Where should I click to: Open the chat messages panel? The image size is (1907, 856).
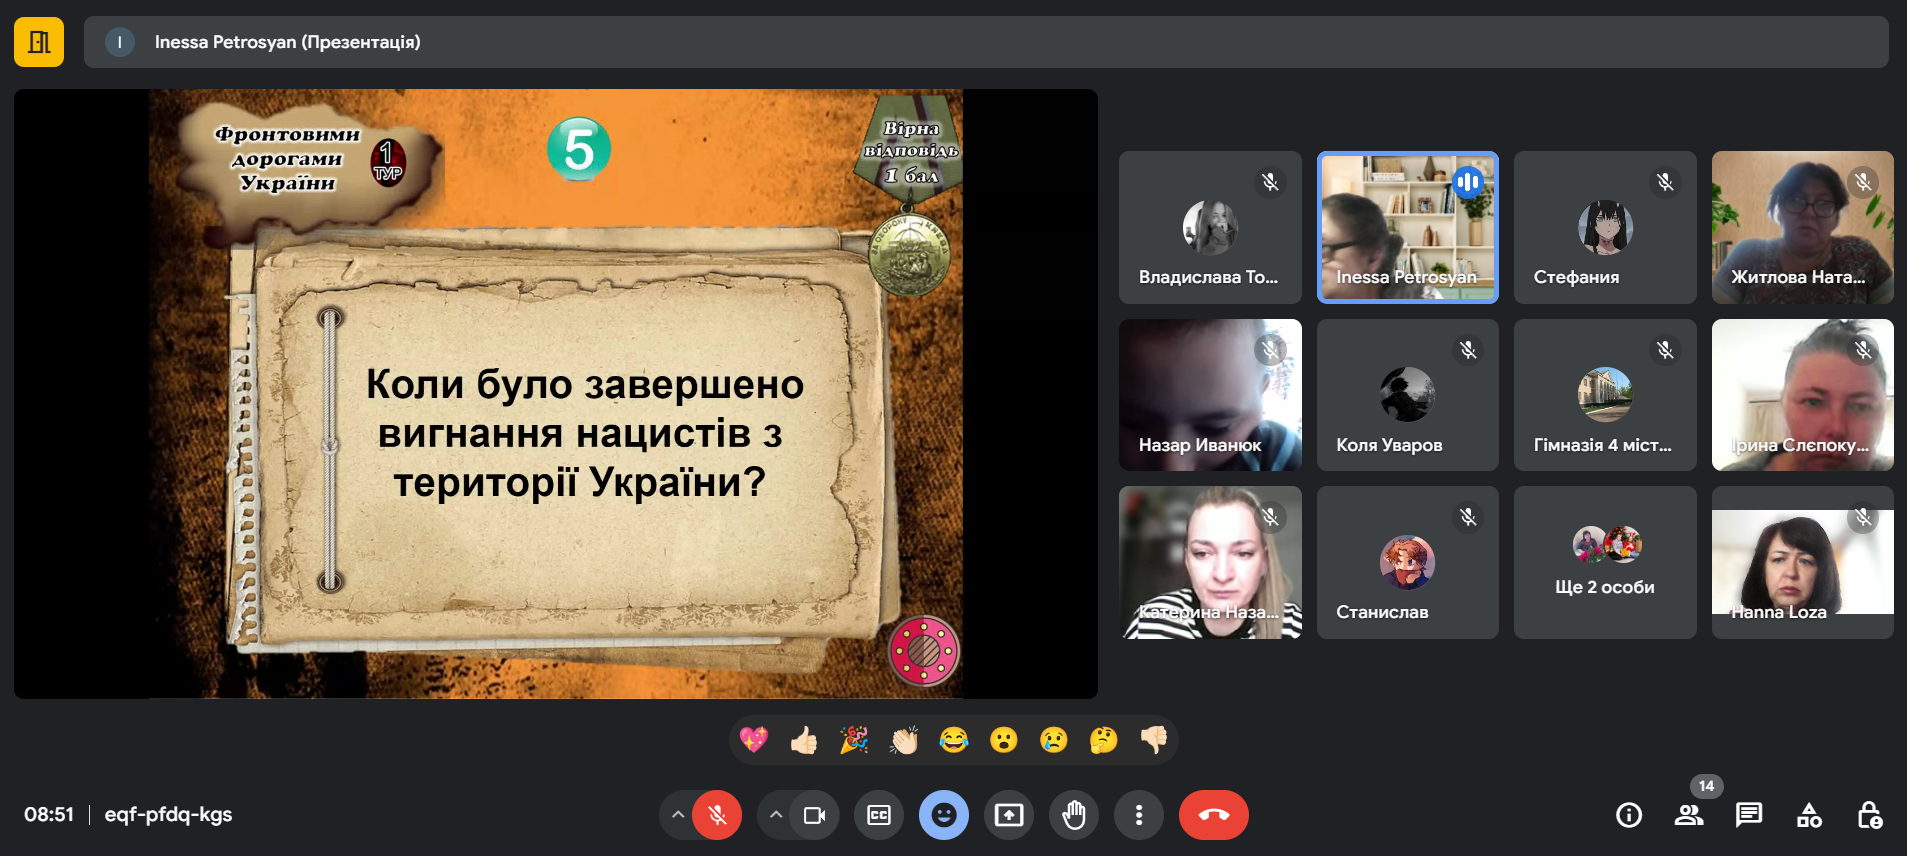1749,815
